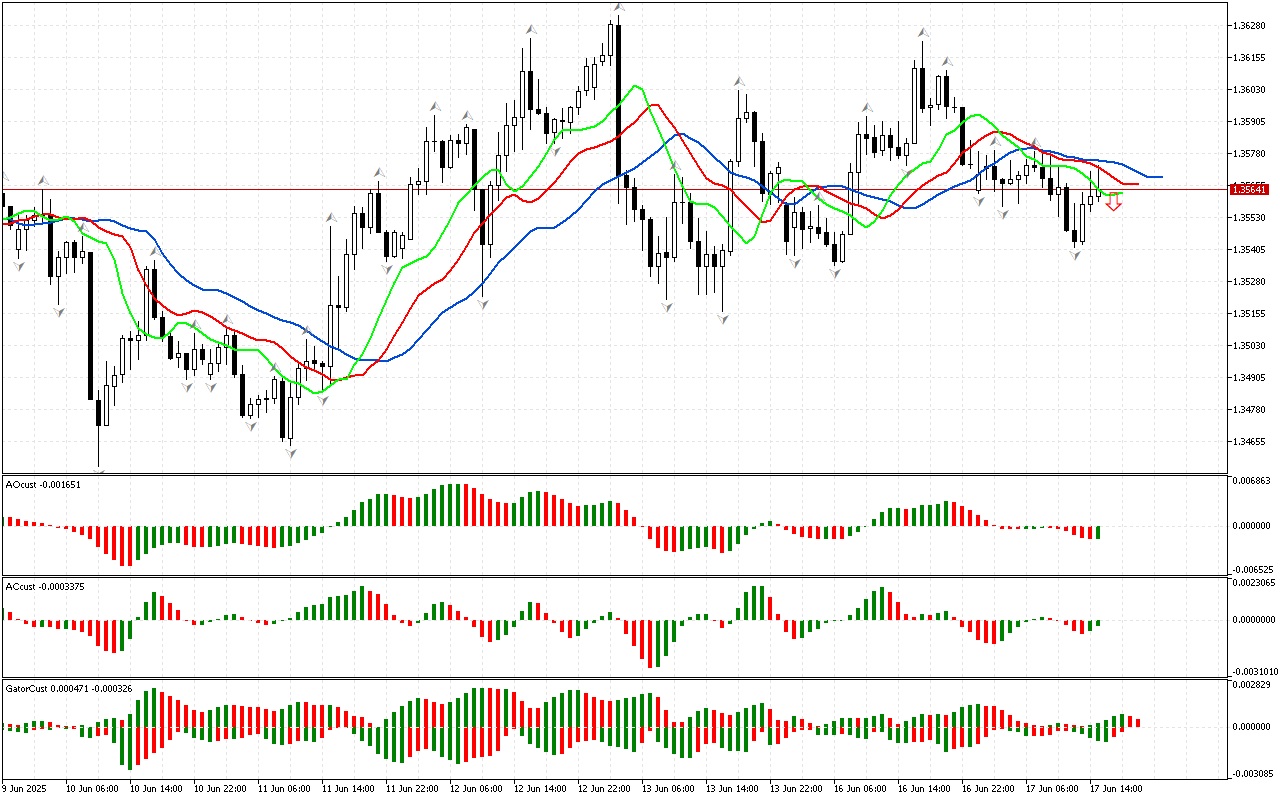Select the GatorCust indicator label

(69, 689)
